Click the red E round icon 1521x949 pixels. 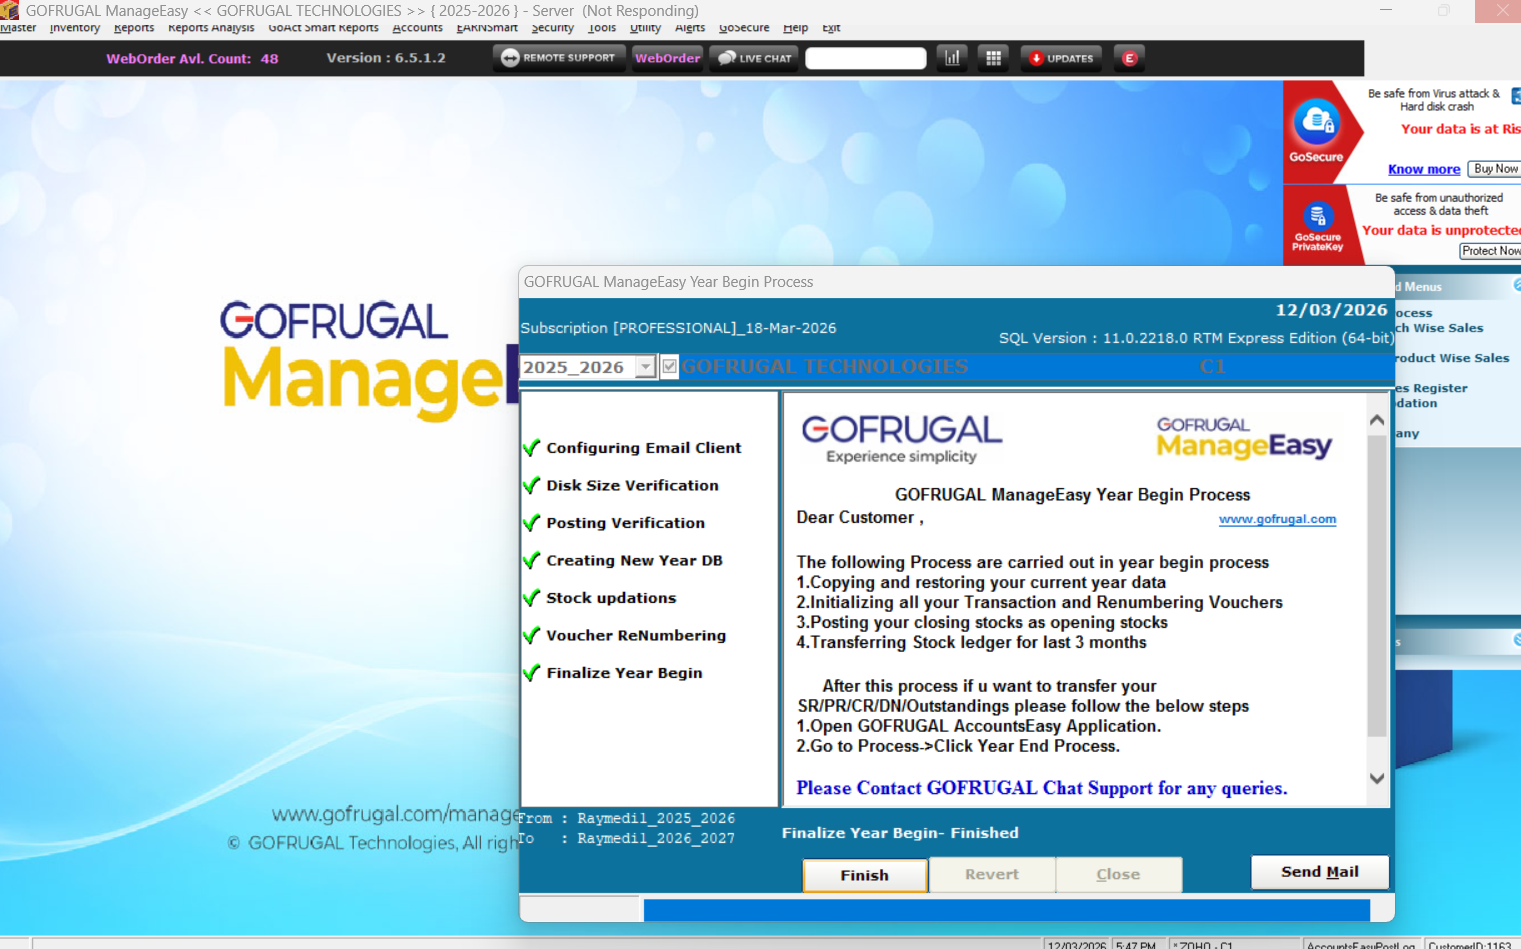(x=1130, y=58)
